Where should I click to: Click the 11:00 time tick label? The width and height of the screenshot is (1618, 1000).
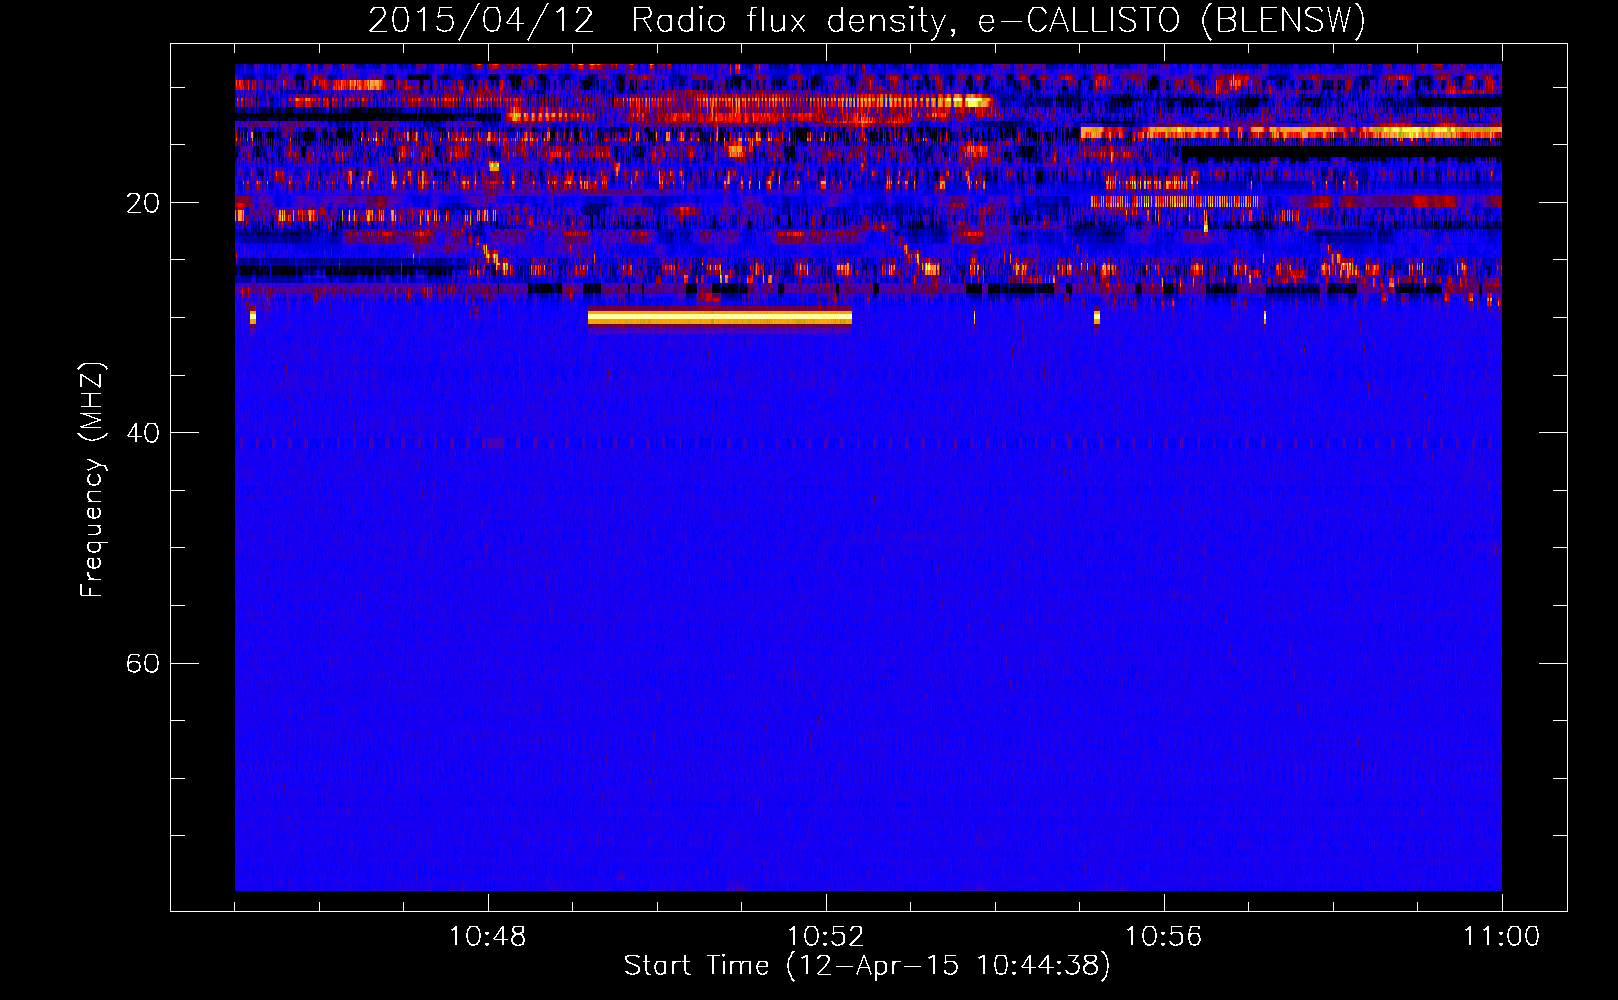click(1501, 937)
